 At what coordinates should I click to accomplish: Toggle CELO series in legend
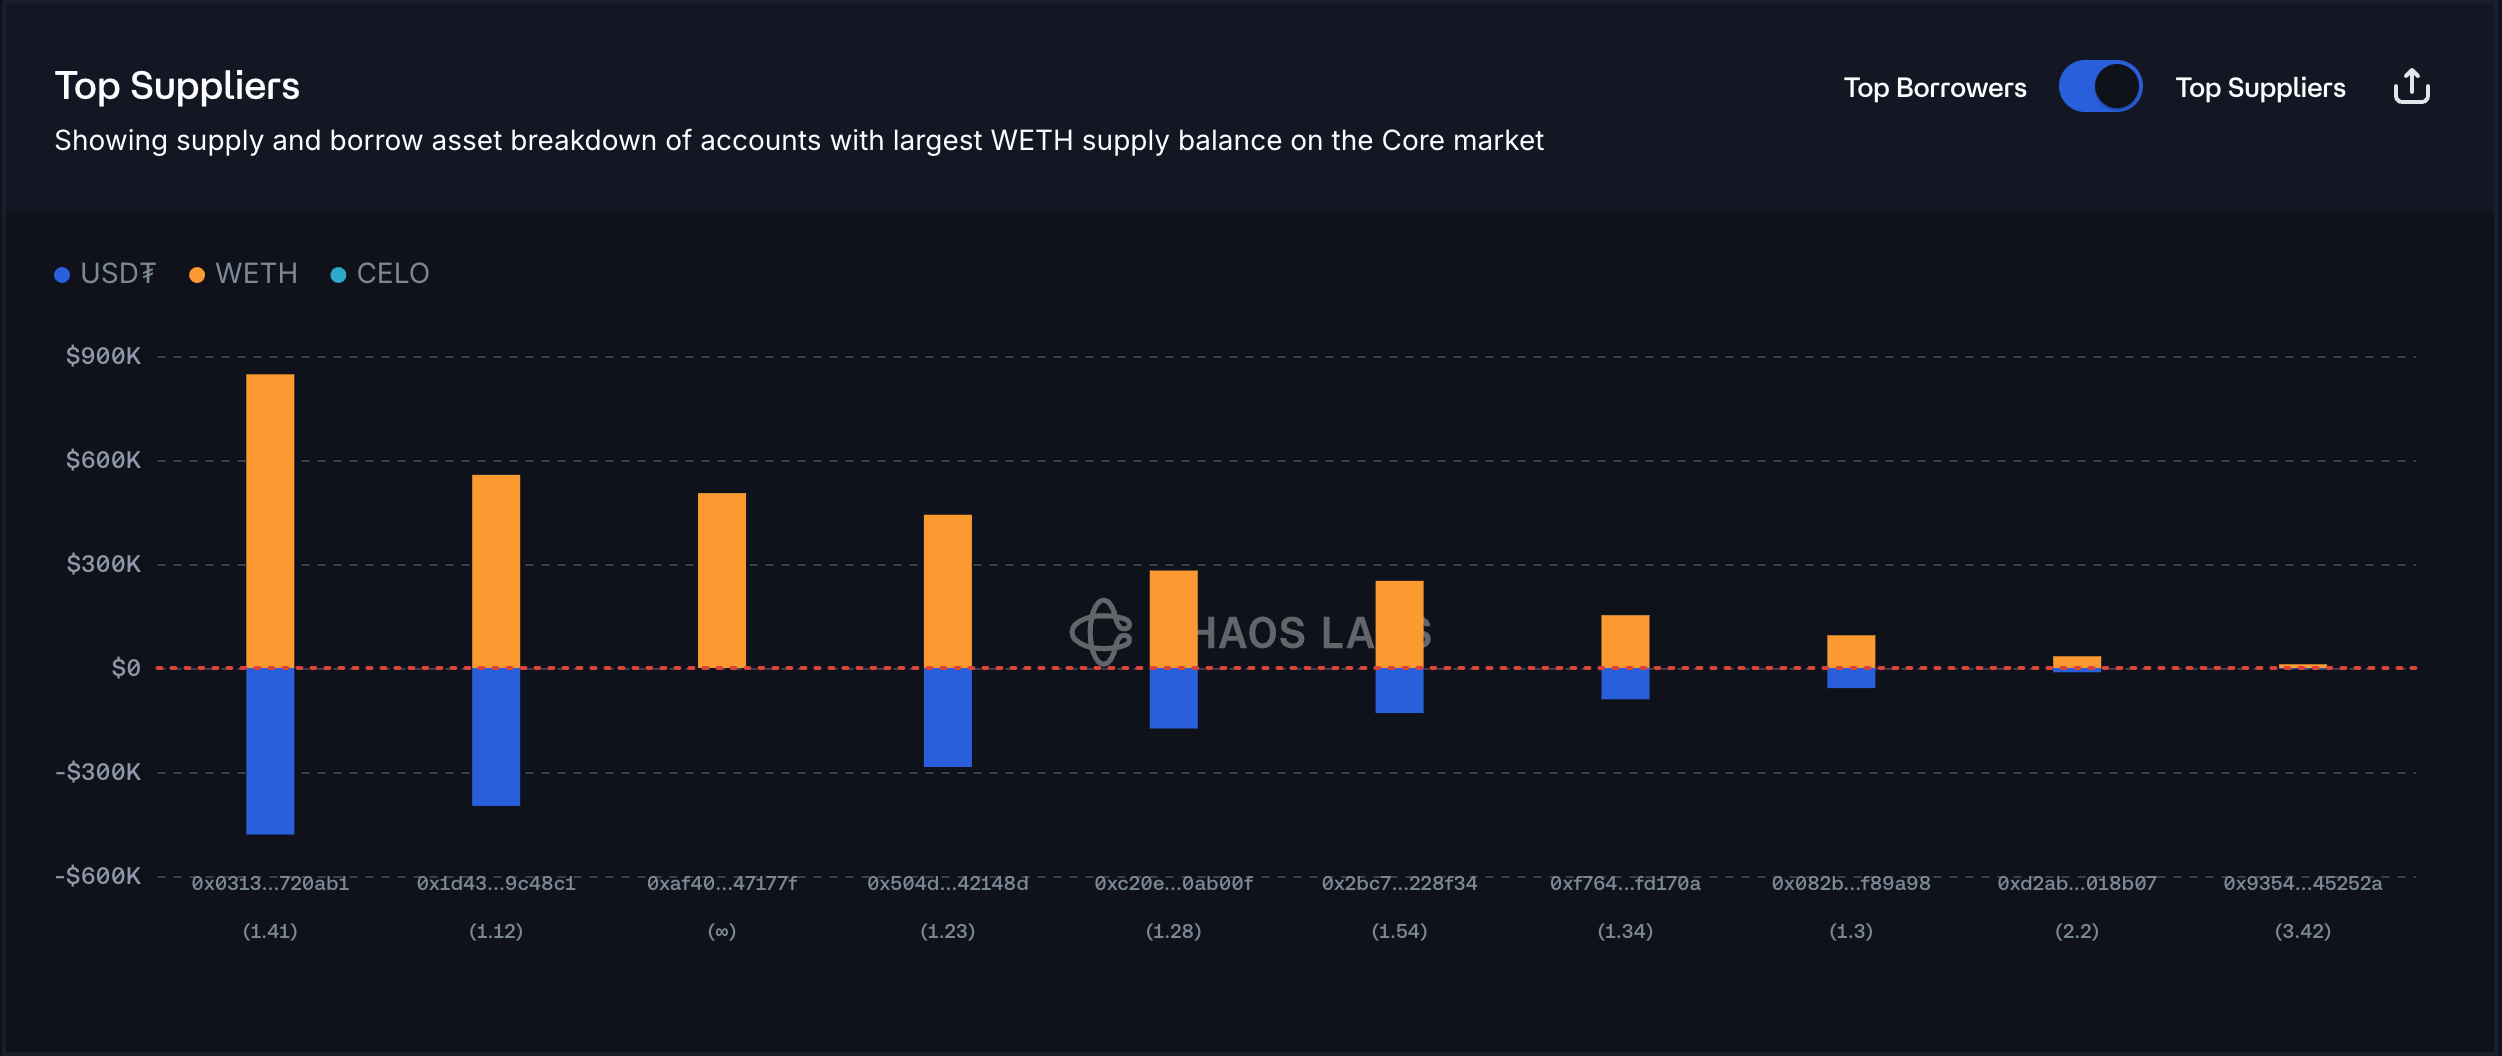pos(392,274)
